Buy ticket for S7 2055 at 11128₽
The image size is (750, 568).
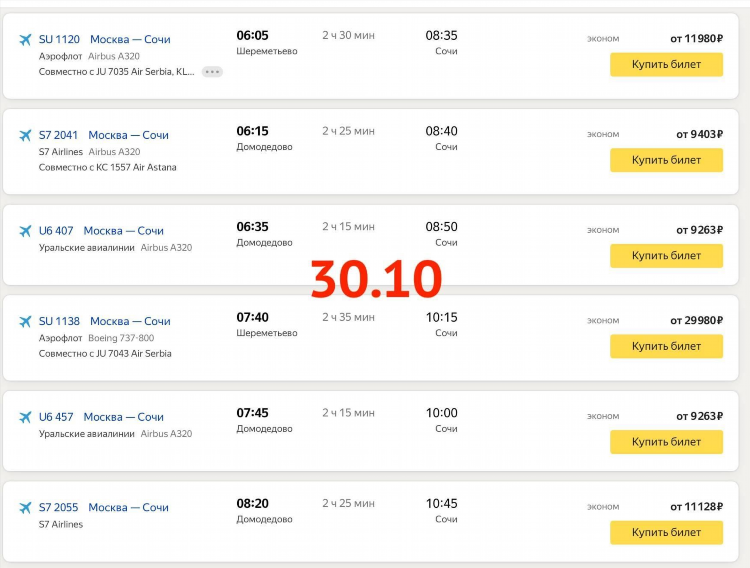(666, 533)
